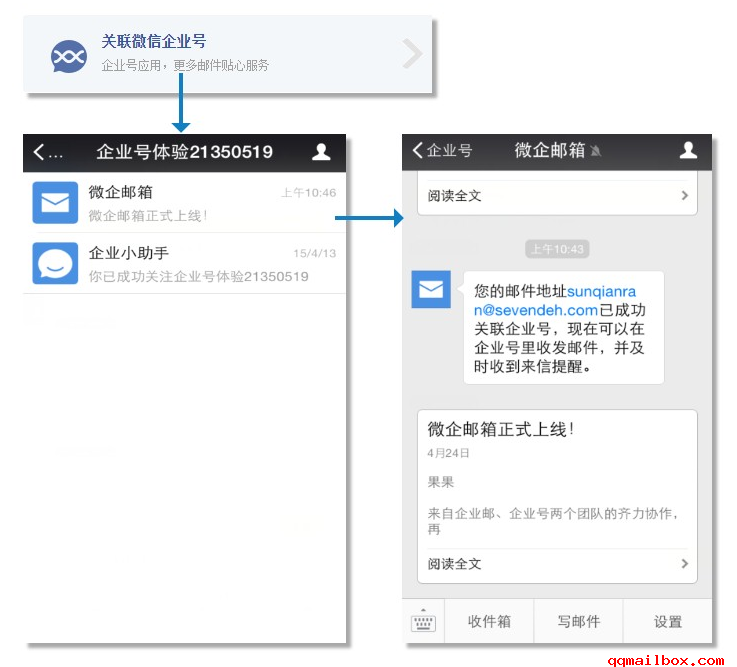The height and width of the screenshot is (667, 737).
Task: Tap the article date 4月24日
Action: click(x=448, y=453)
